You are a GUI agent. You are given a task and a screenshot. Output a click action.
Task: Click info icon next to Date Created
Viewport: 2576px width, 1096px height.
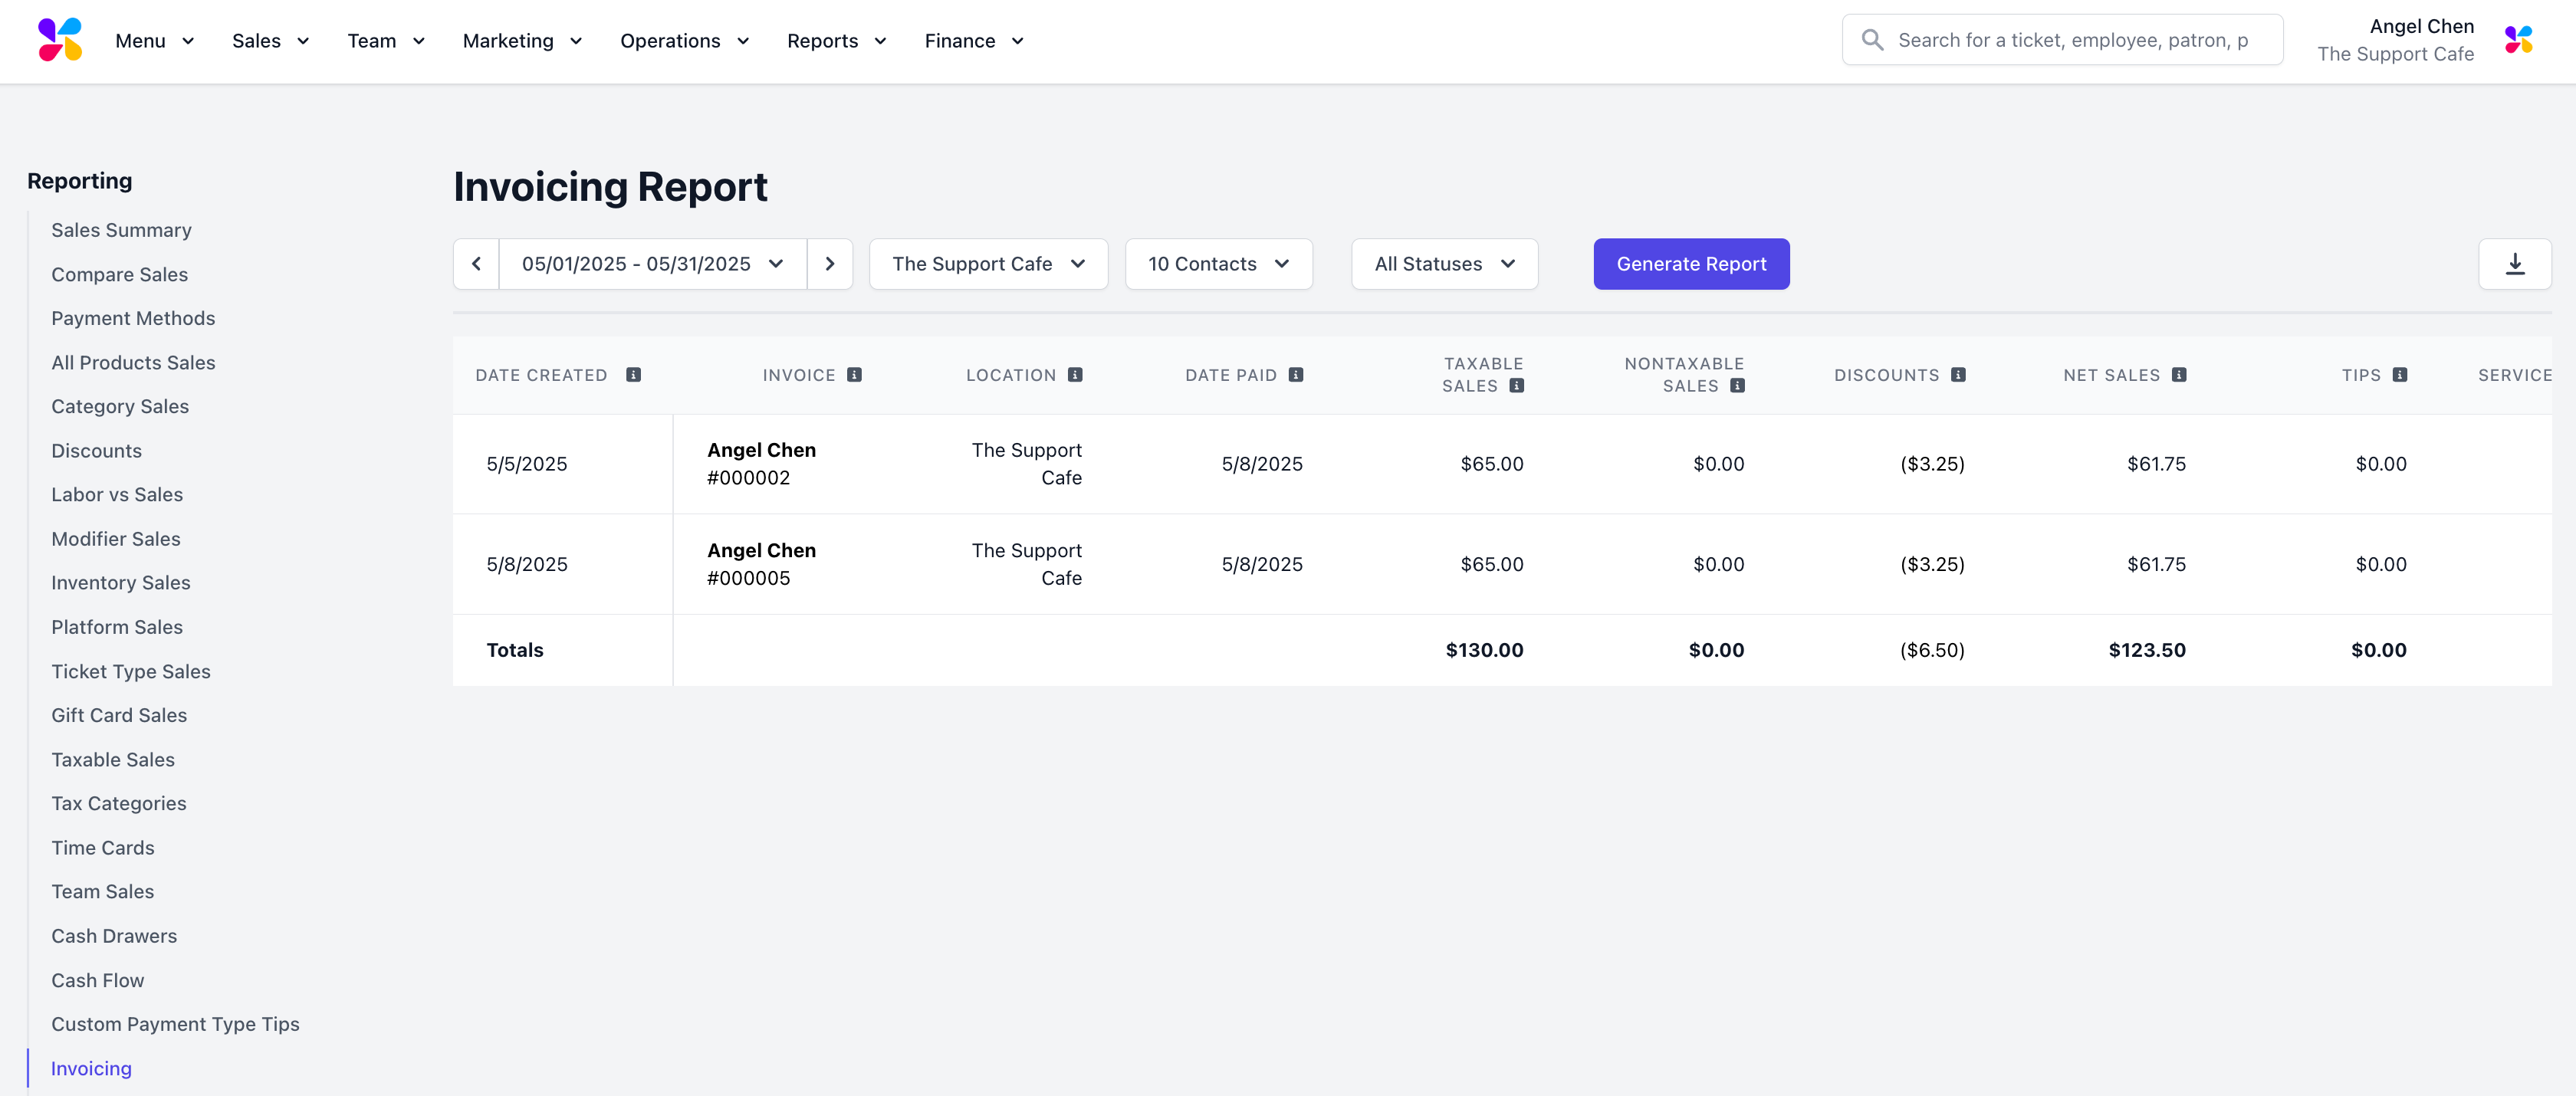(x=633, y=375)
